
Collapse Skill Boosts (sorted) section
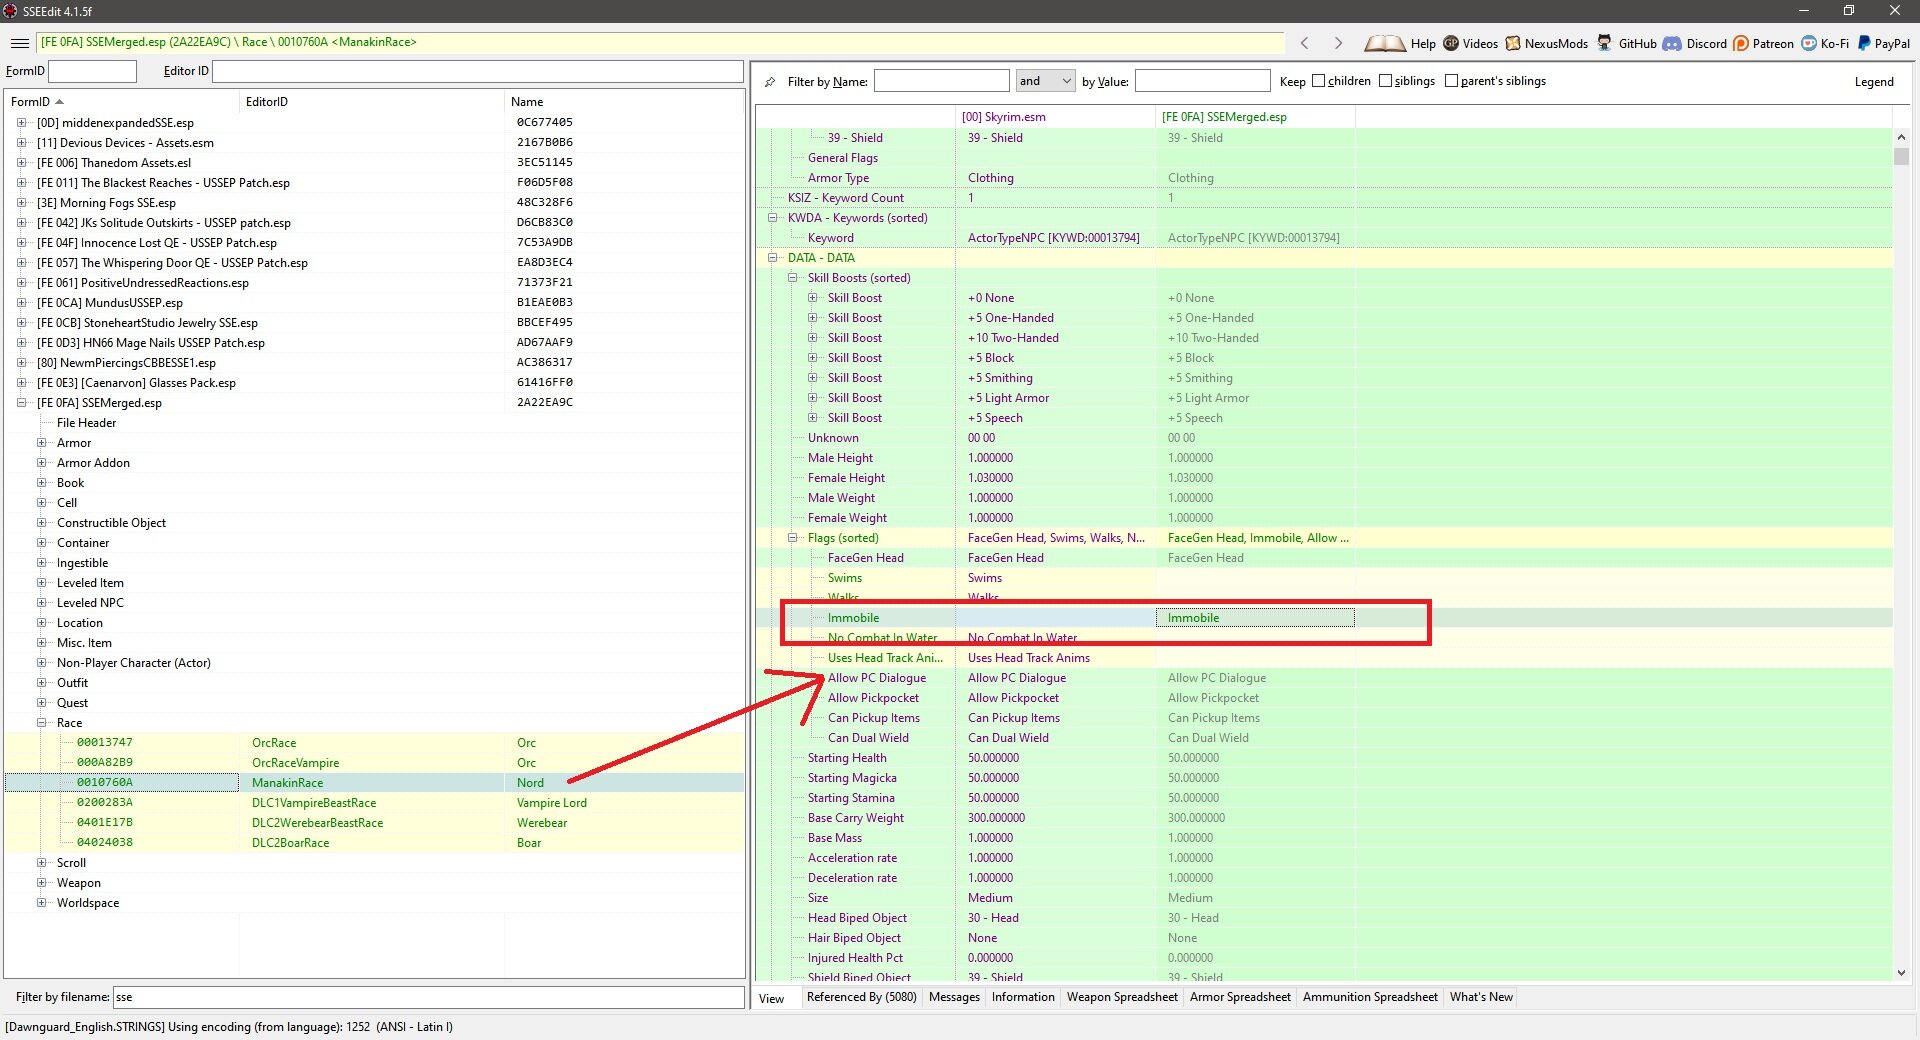(793, 278)
